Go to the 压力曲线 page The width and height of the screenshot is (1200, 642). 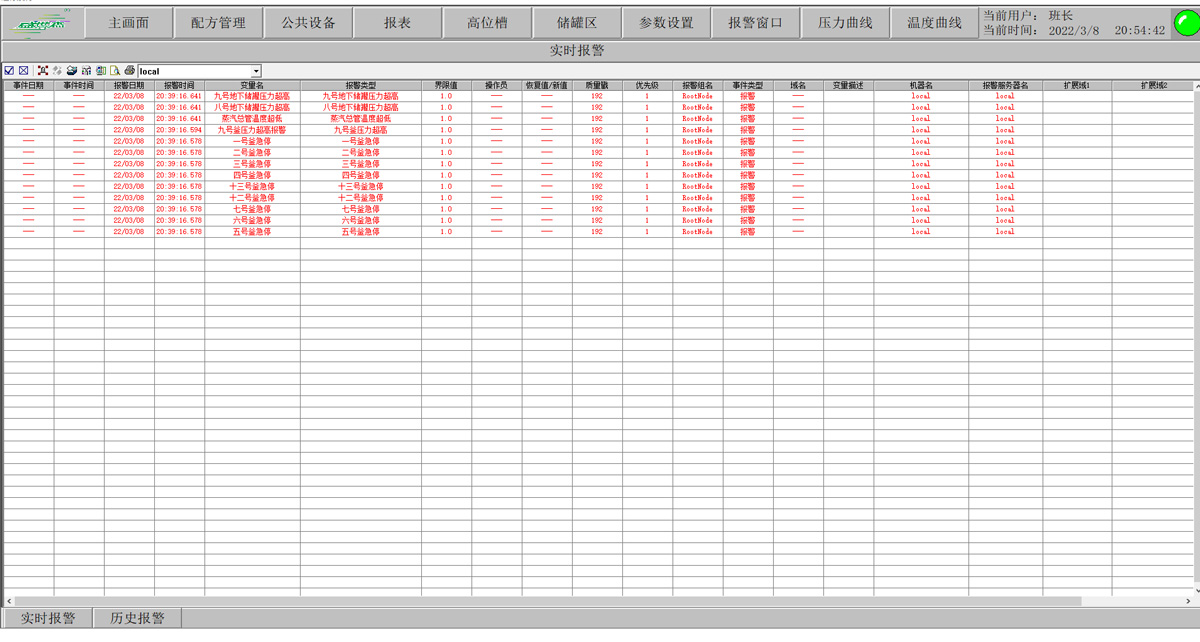[x=845, y=23]
